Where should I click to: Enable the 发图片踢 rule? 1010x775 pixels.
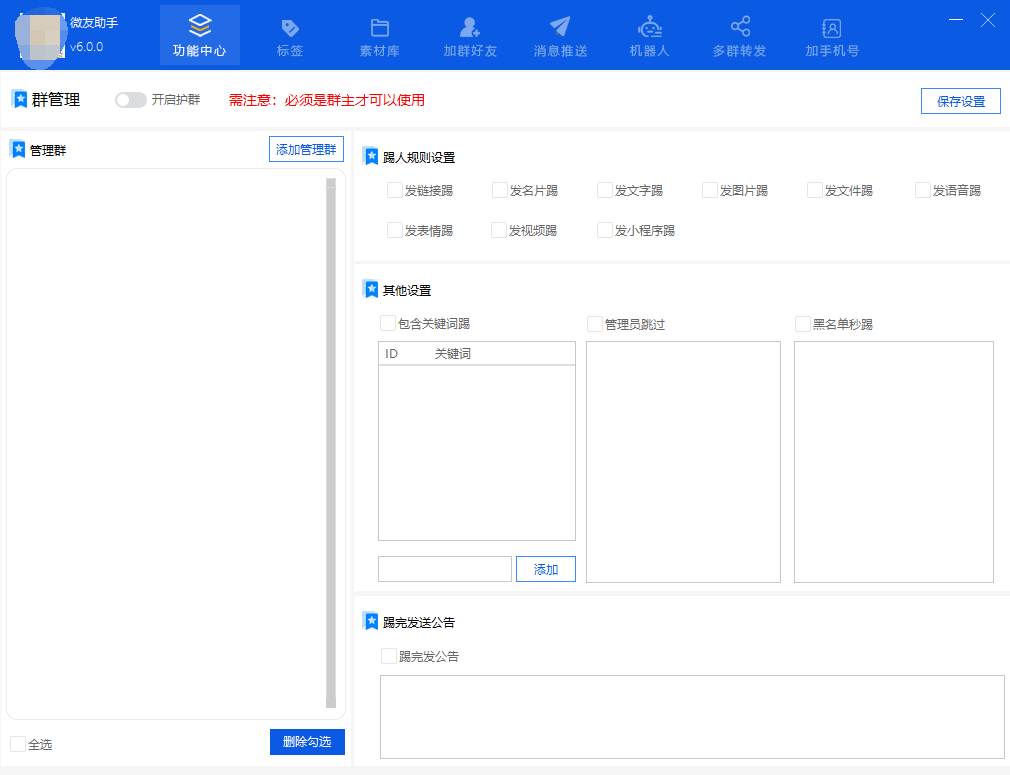point(710,190)
